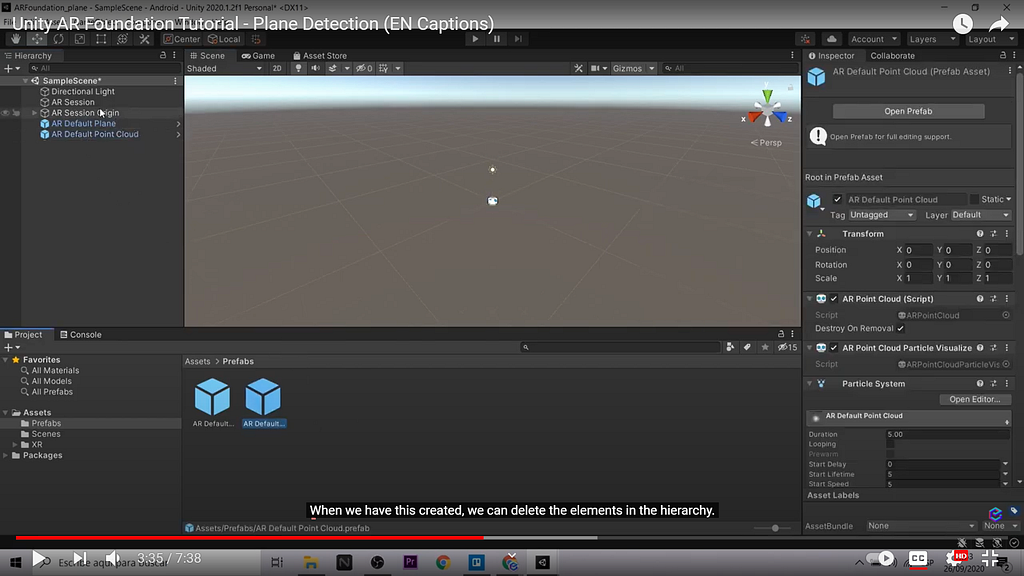Screen dimensions: 1024x576
Task: Switch to the Scene tab
Action: [x=207, y=56]
